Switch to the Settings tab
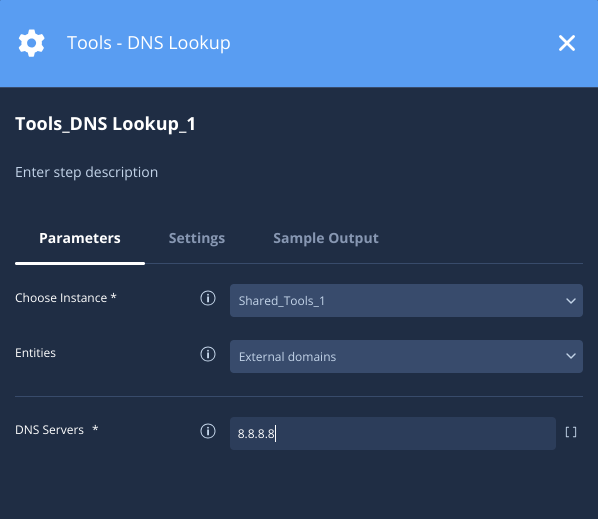The height and width of the screenshot is (519, 598). (x=197, y=238)
